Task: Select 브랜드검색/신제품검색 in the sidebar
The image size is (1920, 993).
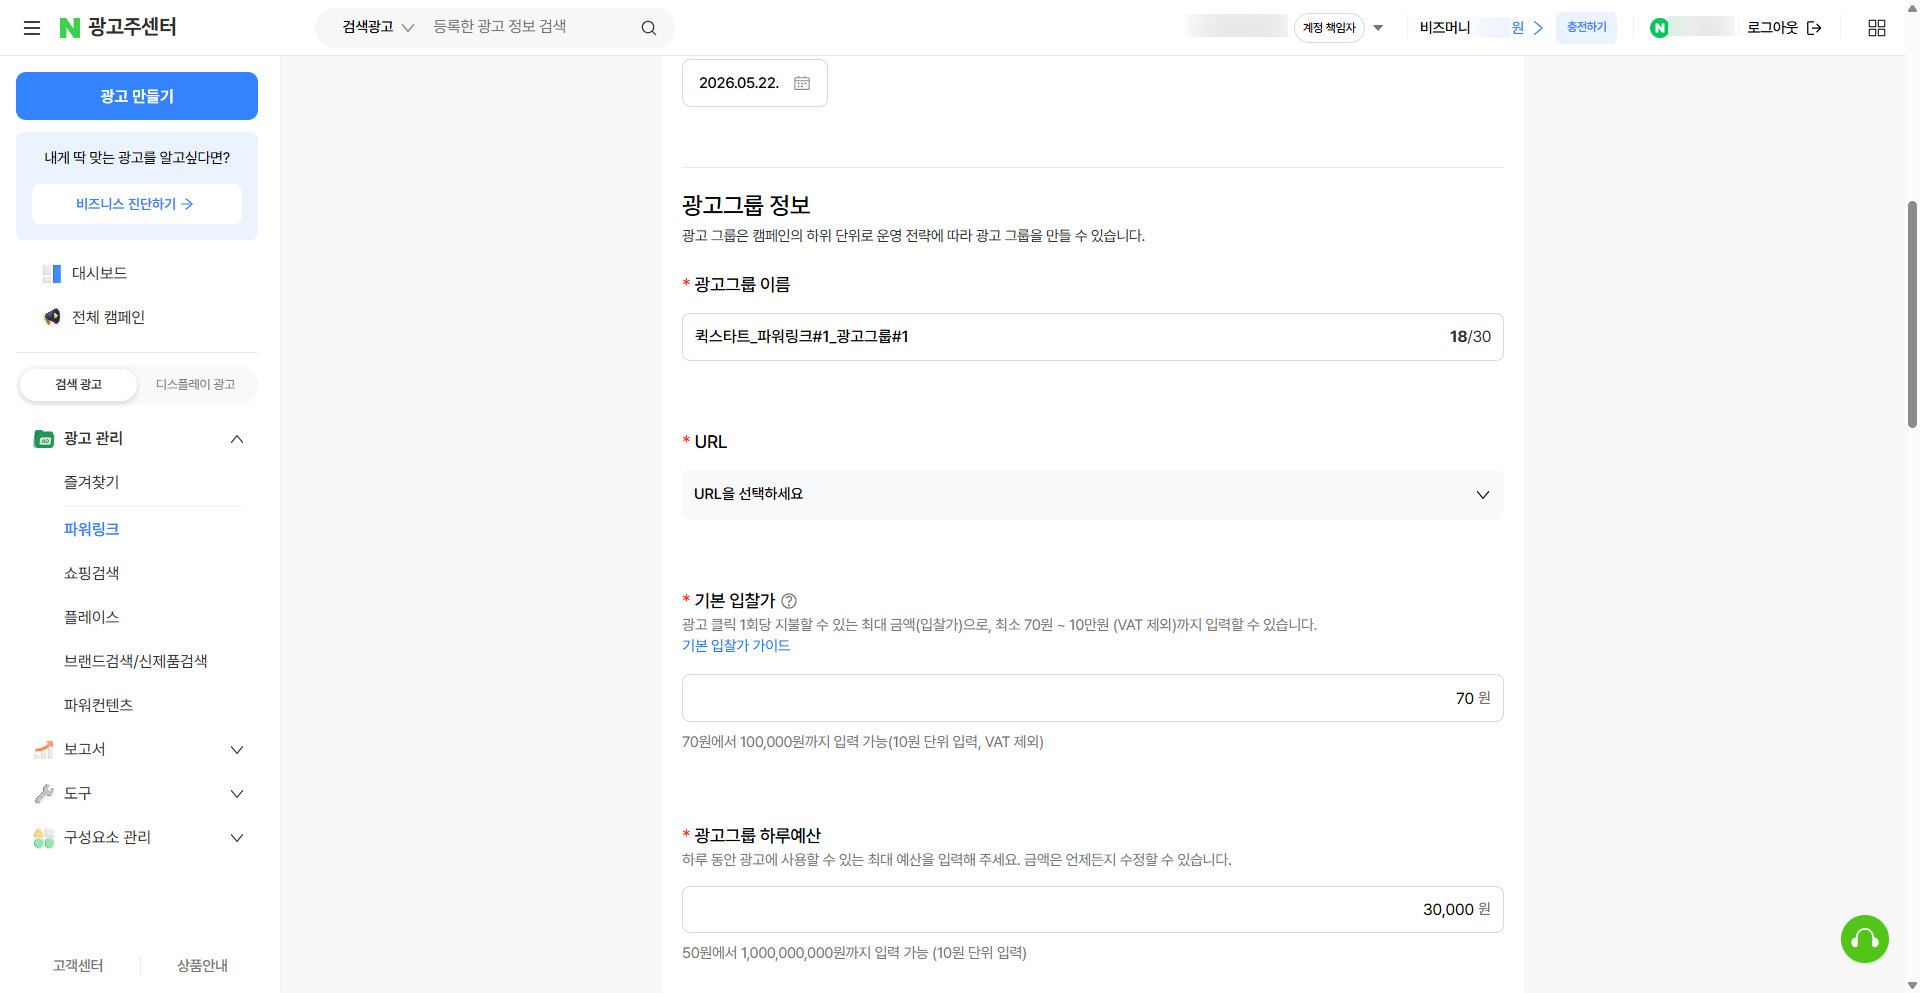Action: click(x=136, y=661)
